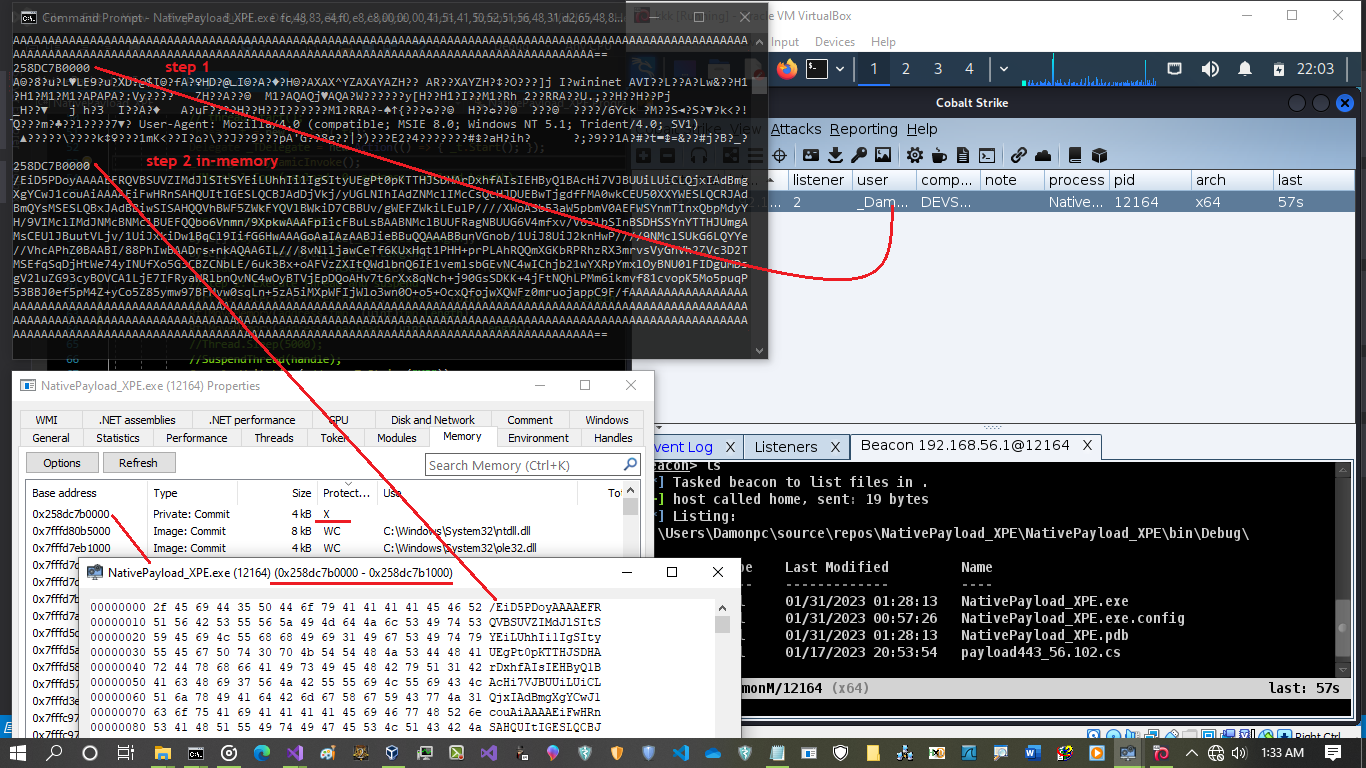
Task: Open the Attacks menu in Cobalt Strike
Action: 795,129
